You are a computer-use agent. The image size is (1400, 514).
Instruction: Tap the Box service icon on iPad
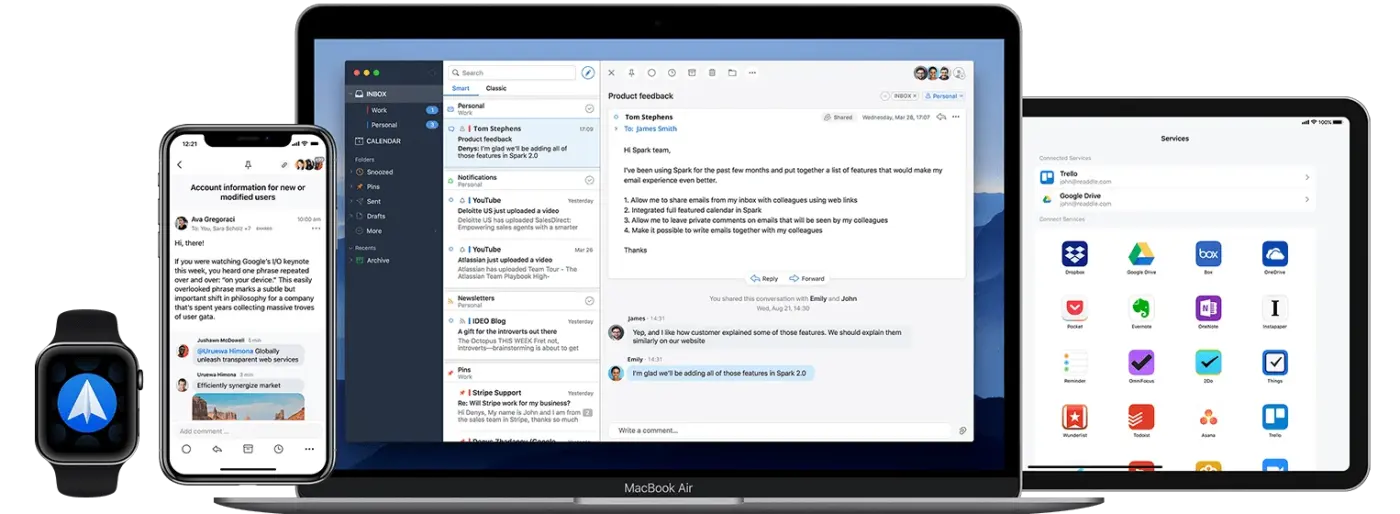1208,254
